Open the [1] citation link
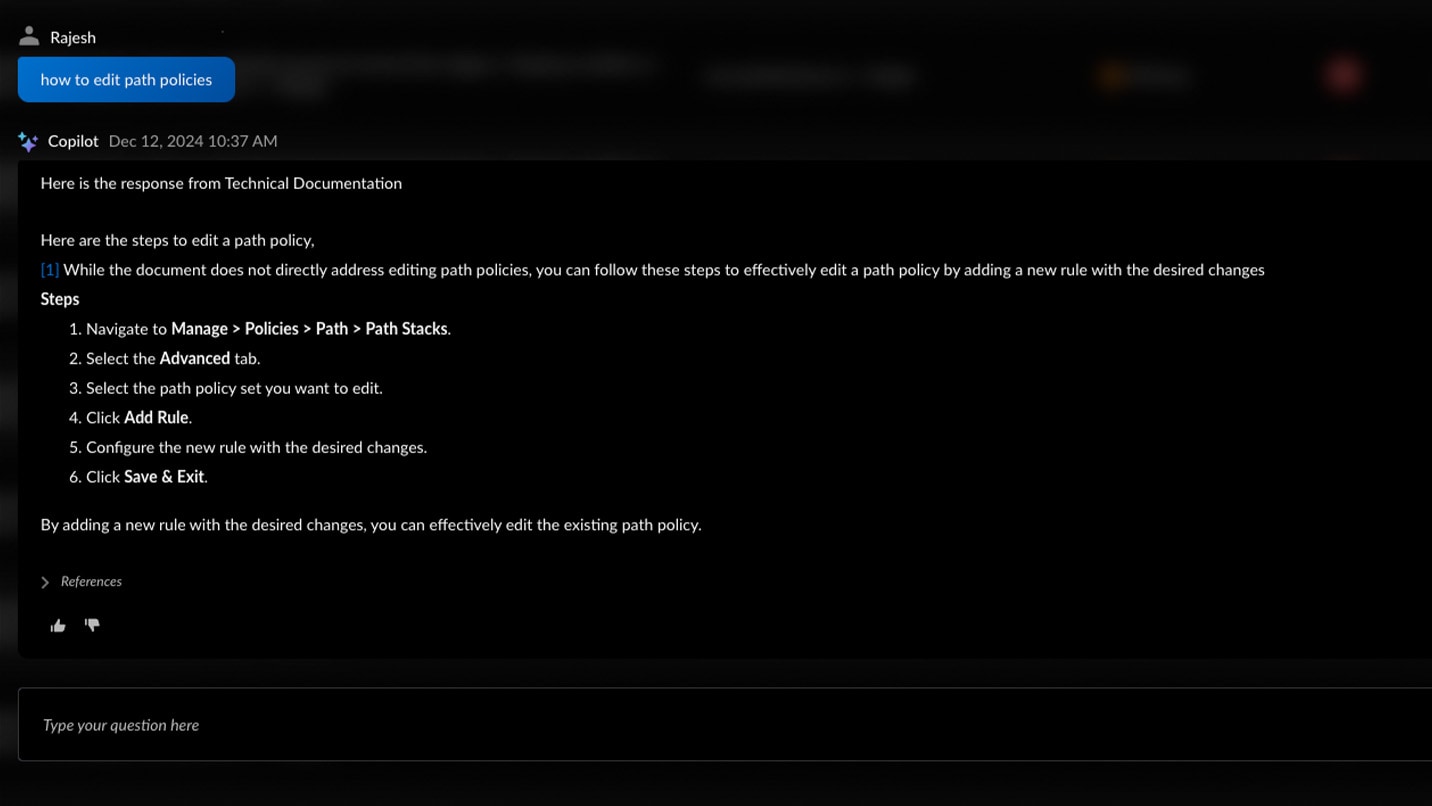 coord(49,270)
